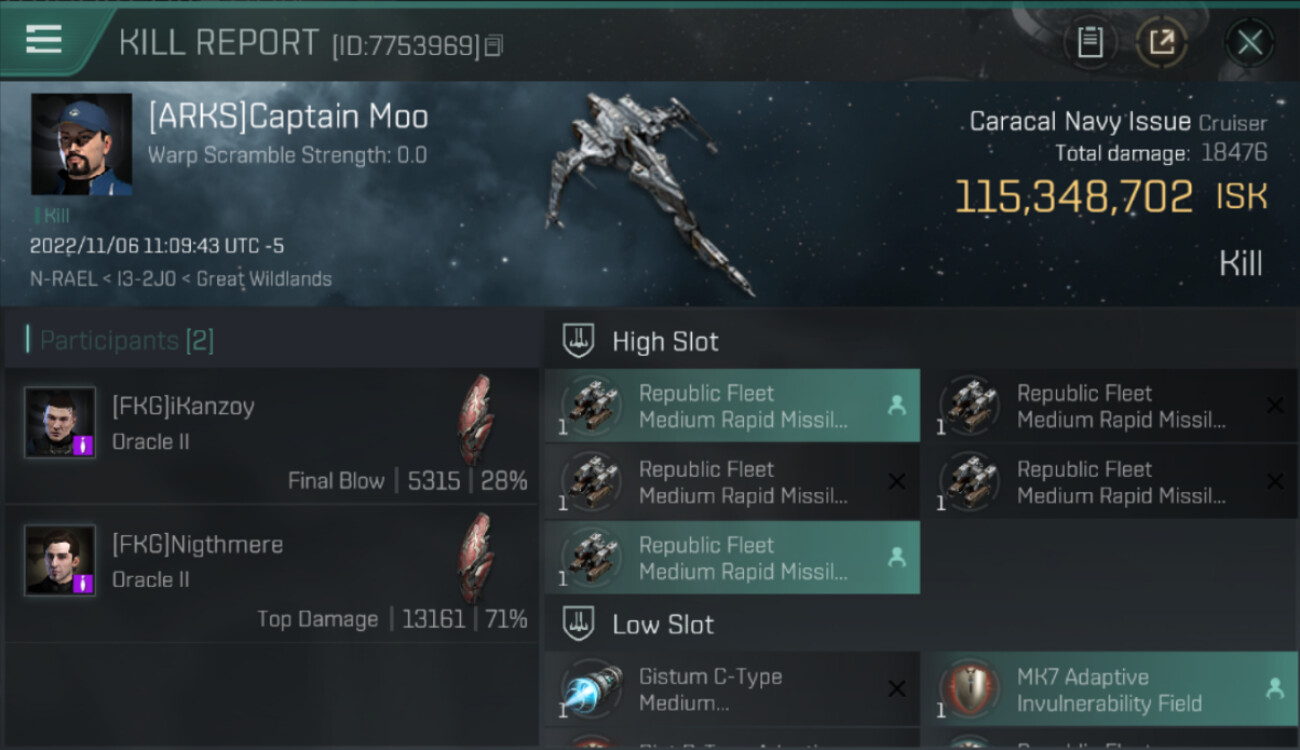The height and width of the screenshot is (750, 1300).
Task: Inspect iKanzoy's Oracle II ship icon
Action: tap(475, 420)
